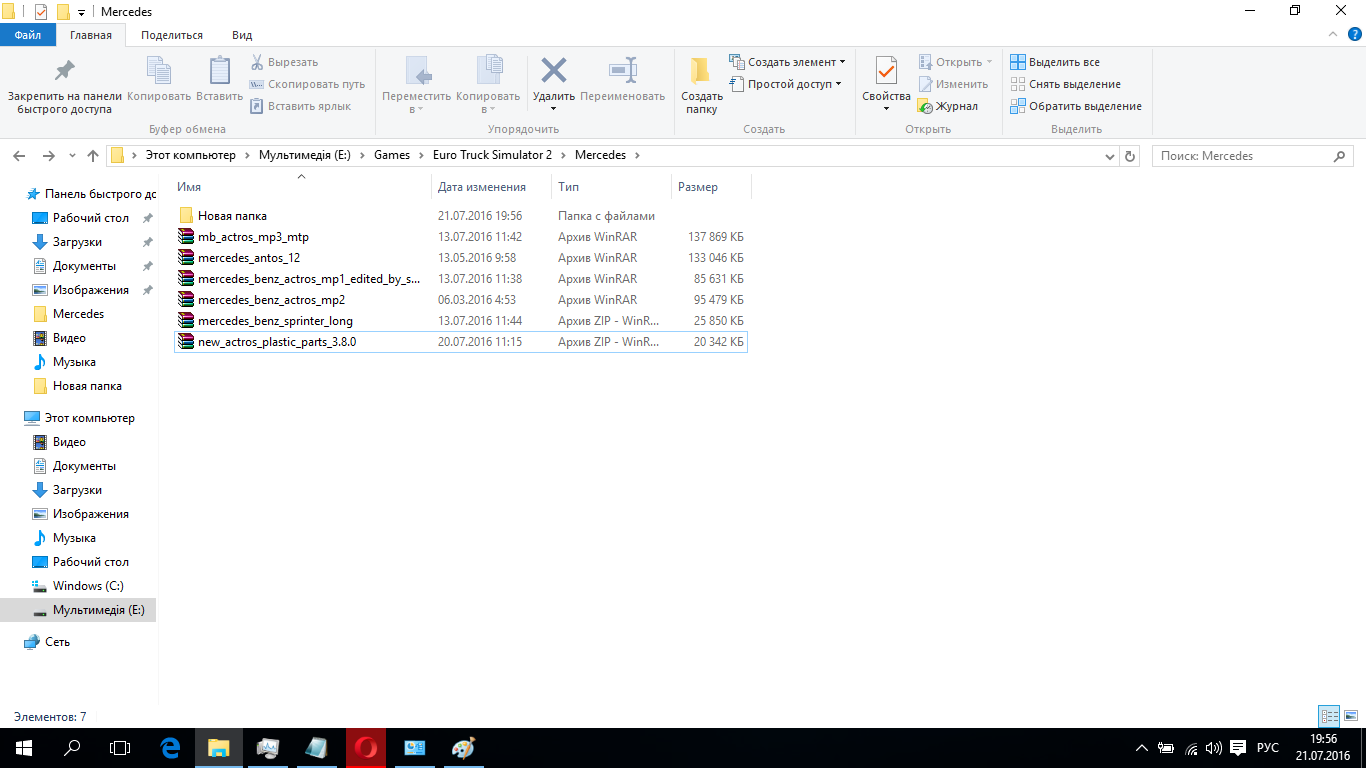1366x768 pixels.
Task: Select the mercedes_antos_12 archive file
Action: (x=248, y=258)
